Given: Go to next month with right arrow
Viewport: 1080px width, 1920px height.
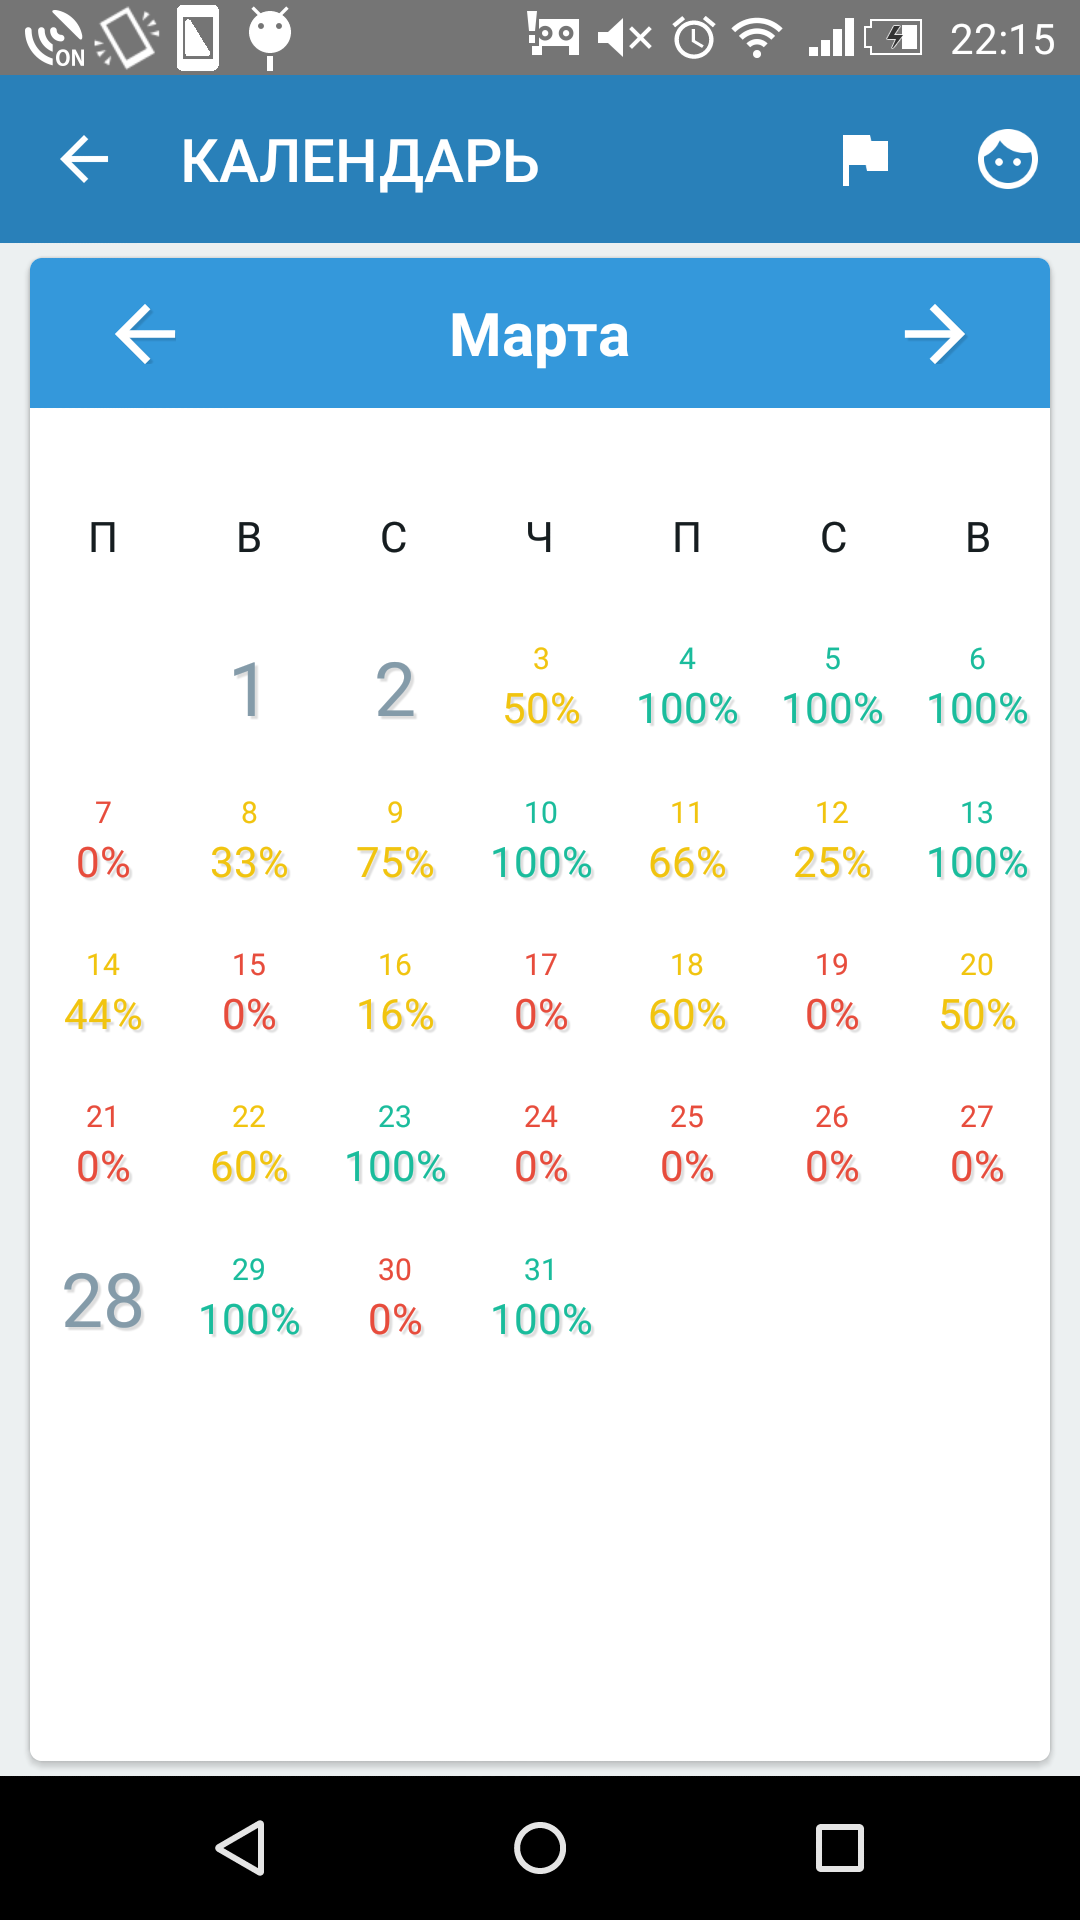Looking at the screenshot, I should 934,334.
